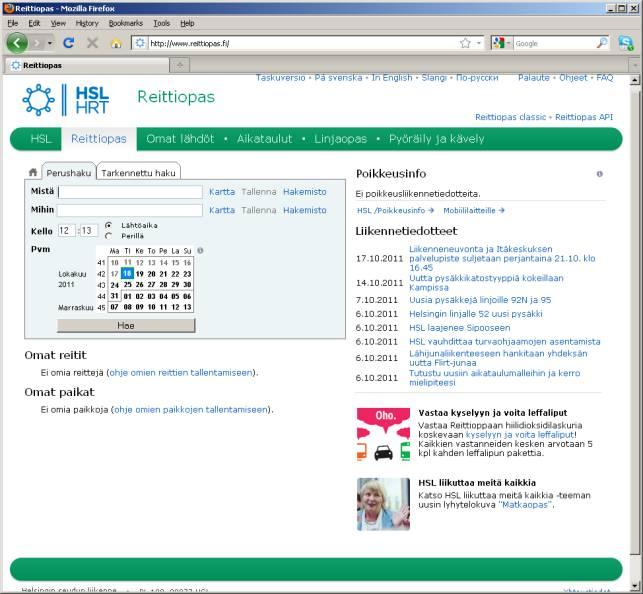Click the green browser Back button
Image resolution: width=643 pixels, height=594 pixels.
[x=17, y=43]
